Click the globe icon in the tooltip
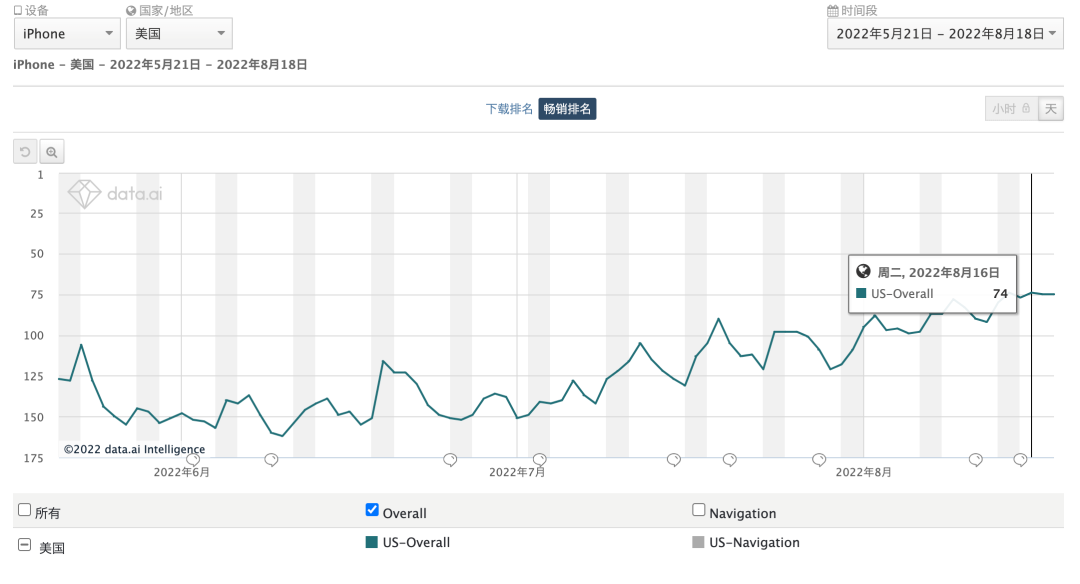The height and width of the screenshot is (584, 1080). click(x=863, y=271)
